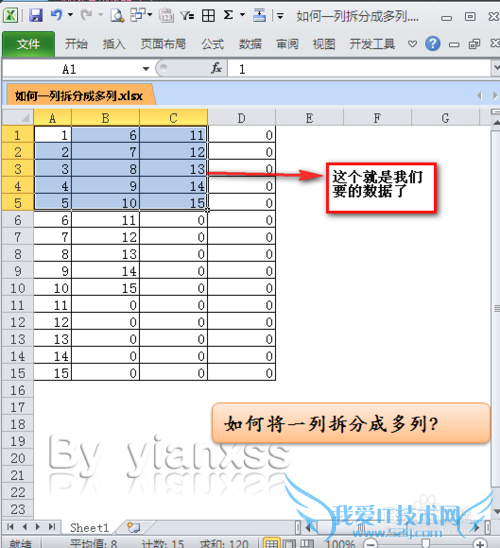Click the 这个就是我们要的数据了 text box
This screenshot has width=500, height=548.
pos(382,188)
